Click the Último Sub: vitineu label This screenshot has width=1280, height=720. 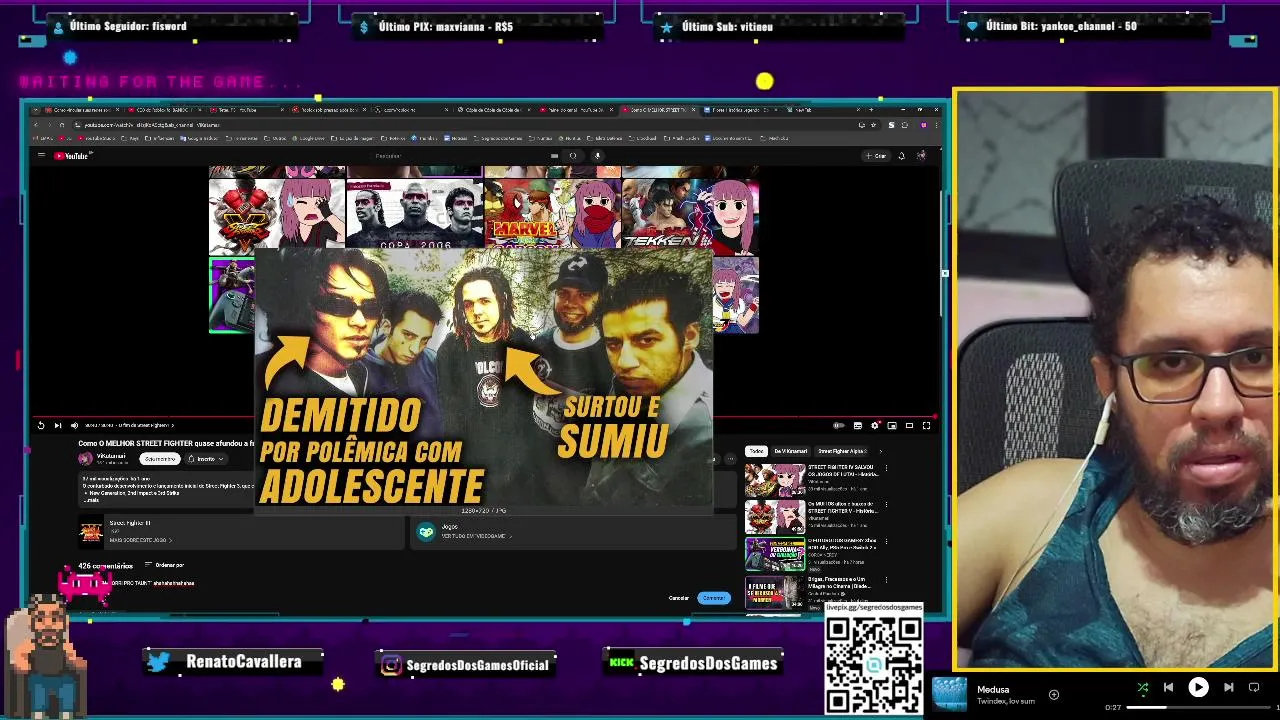coord(727,27)
